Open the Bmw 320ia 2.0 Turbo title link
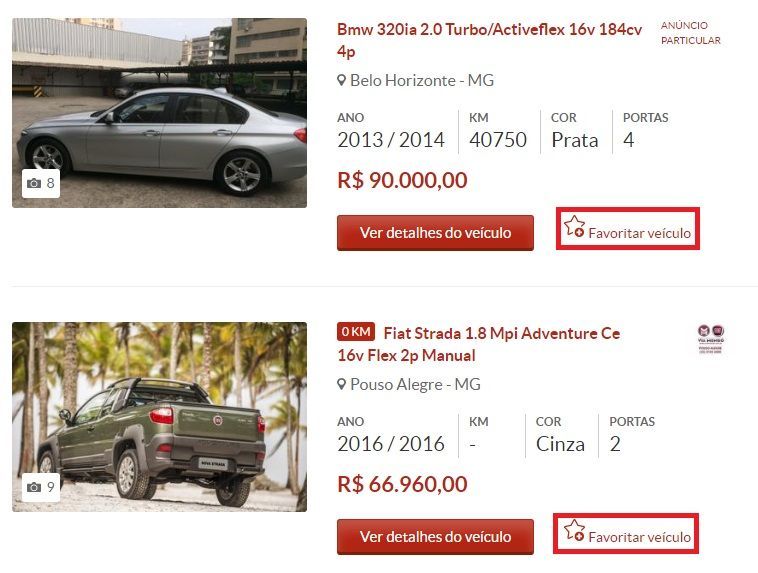 pyautogui.click(x=489, y=40)
